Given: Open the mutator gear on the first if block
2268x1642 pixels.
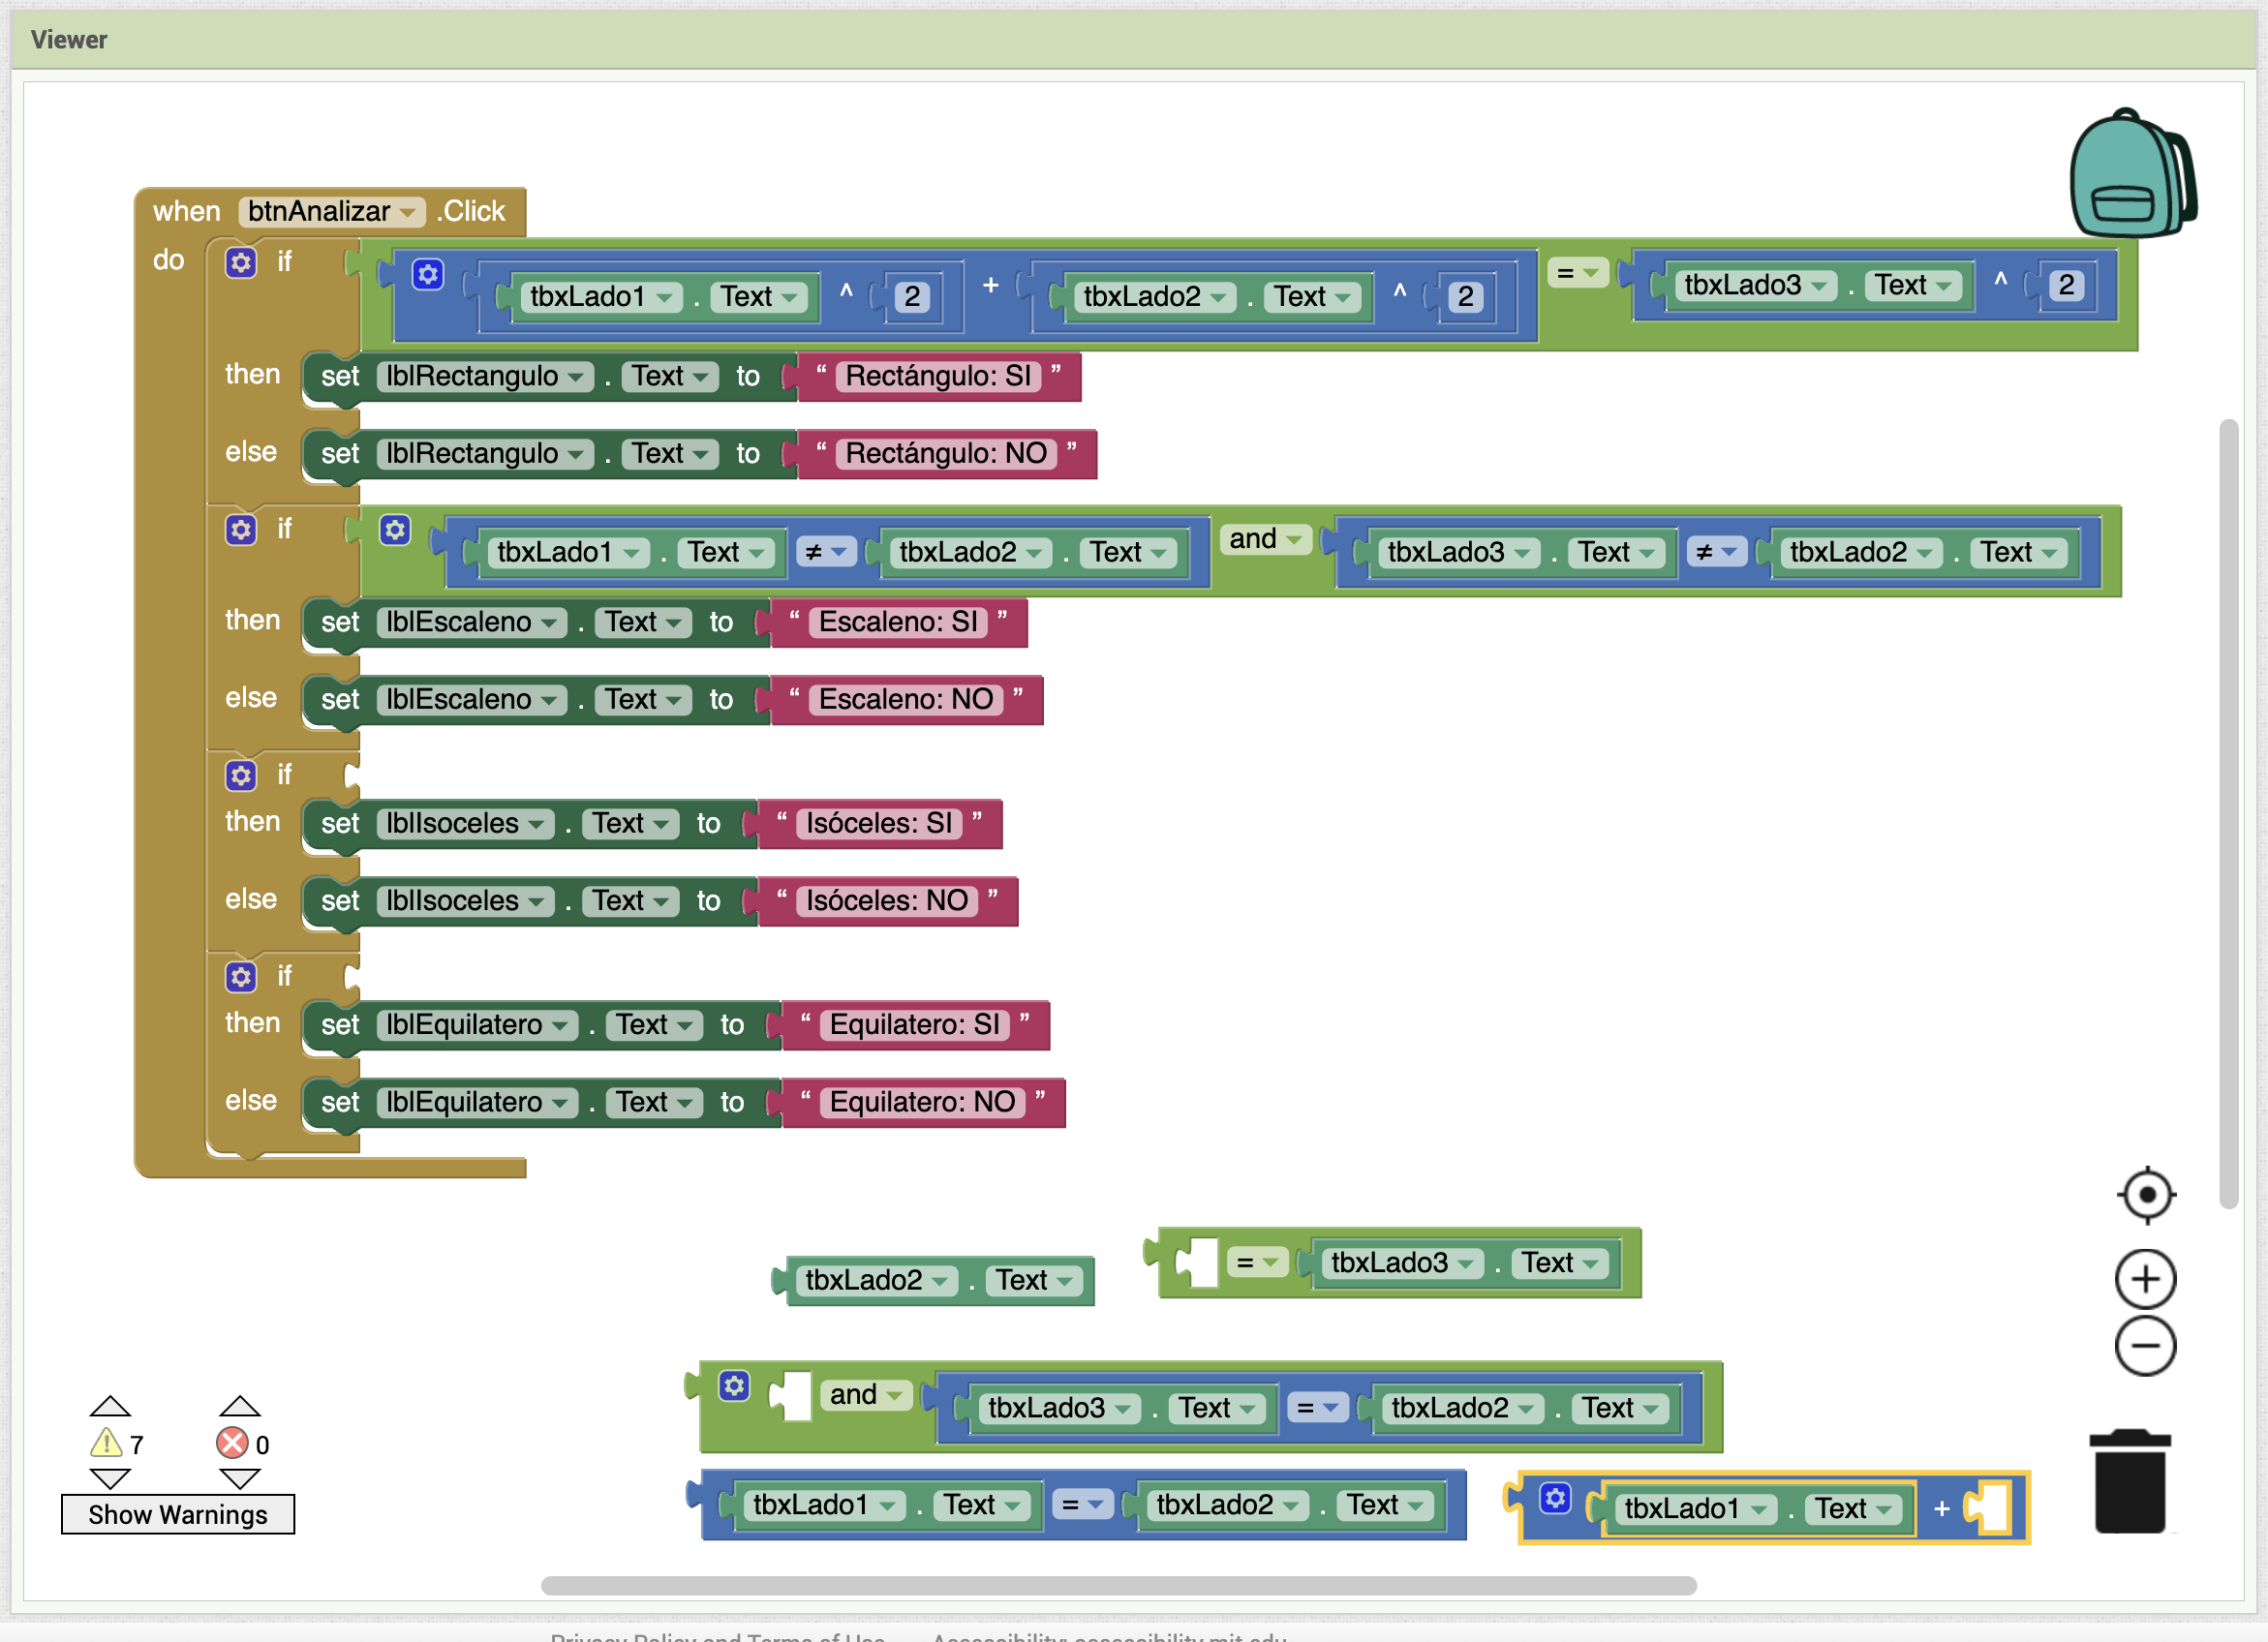Looking at the screenshot, I should click(240, 263).
